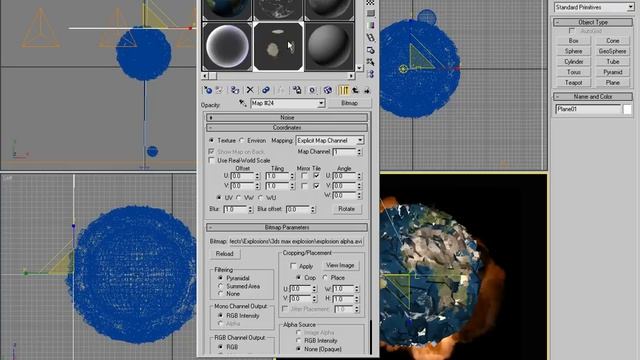Open the Mapping Explicit Map Channel dropdown
640x360 pixels.
[360, 140]
